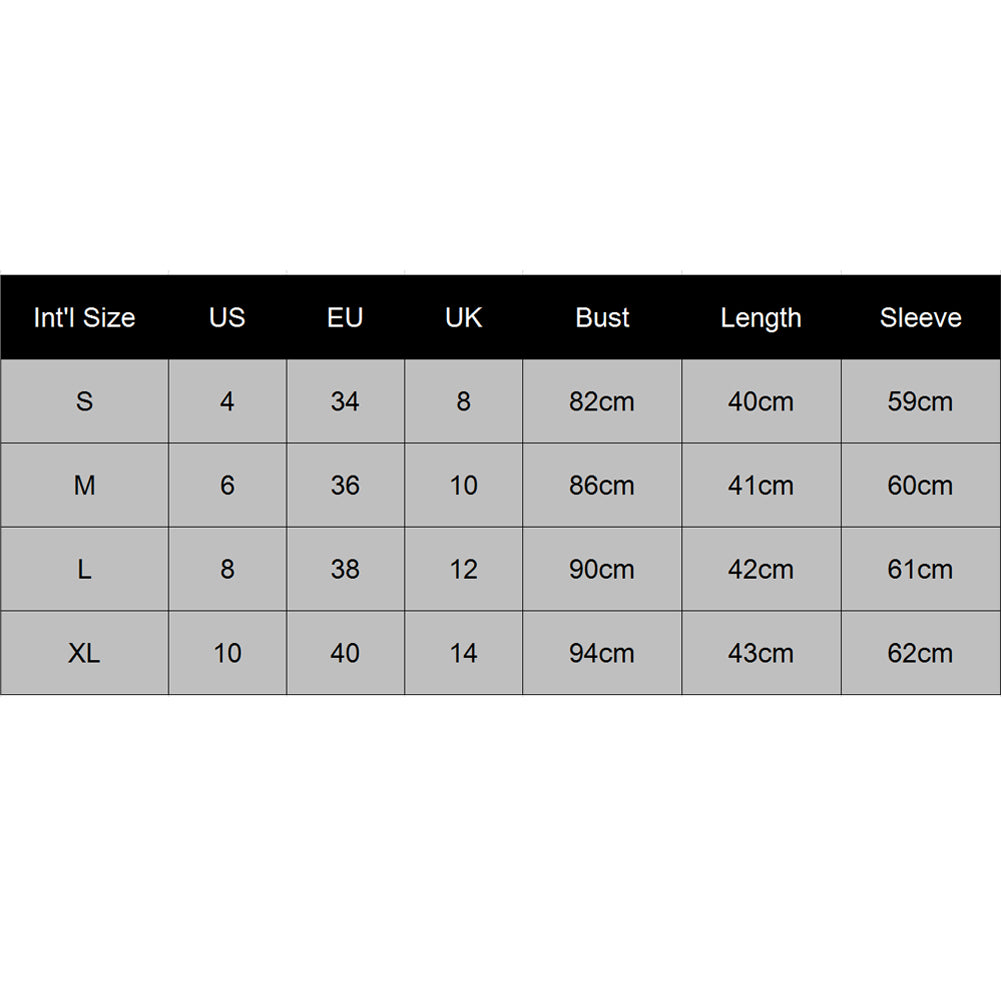The image size is (1001, 1001).
Task: Click the 94cm bust cell
Action: point(602,654)
